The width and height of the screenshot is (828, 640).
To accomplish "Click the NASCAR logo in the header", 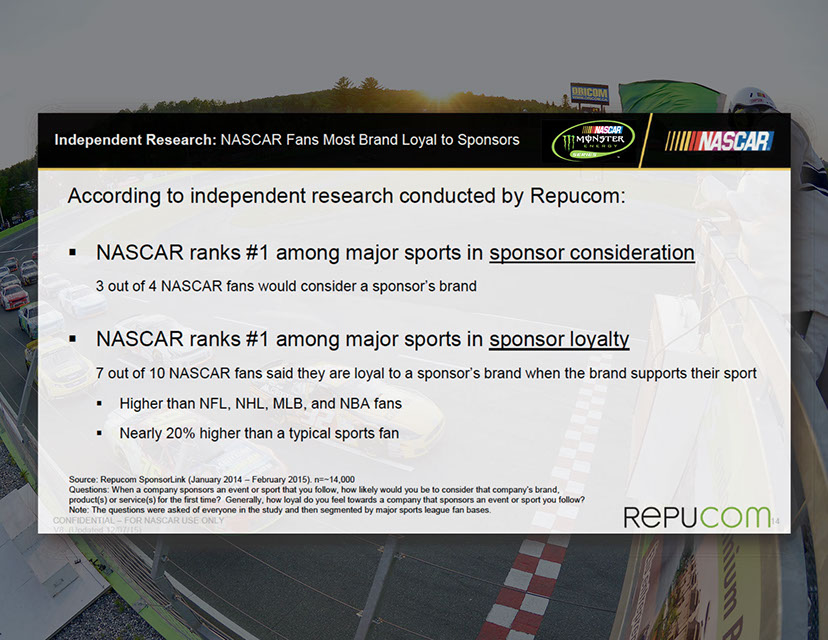I will click(x=720, y=141).
